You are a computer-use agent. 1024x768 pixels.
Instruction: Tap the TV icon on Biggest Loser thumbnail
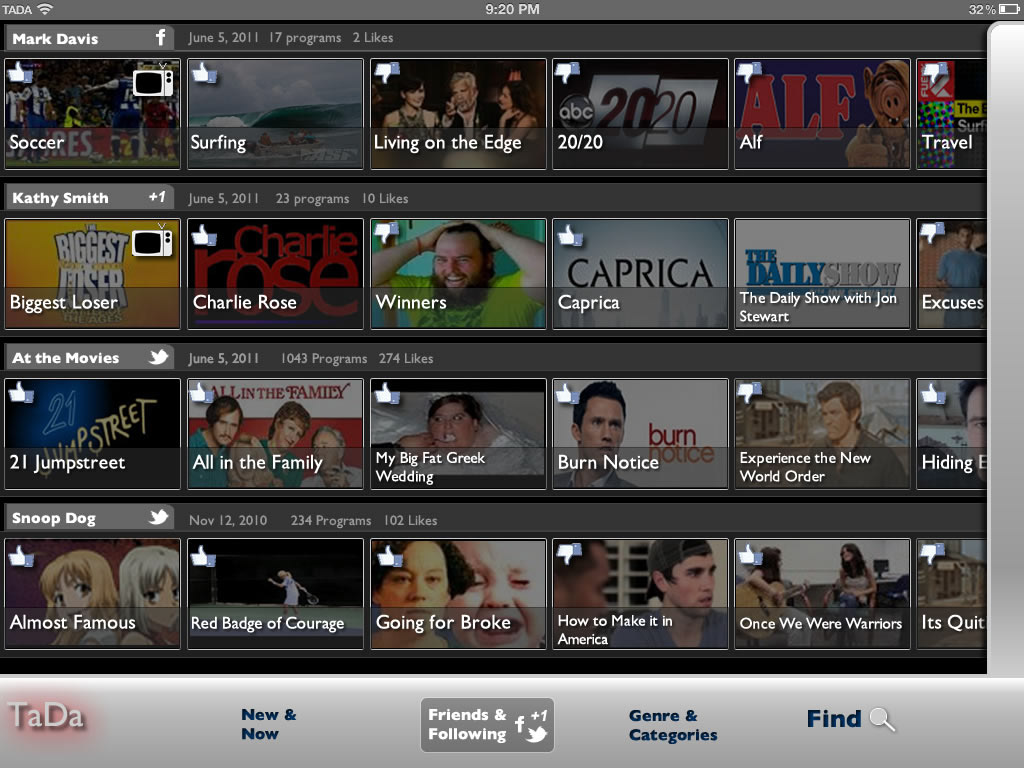point(152,241)
